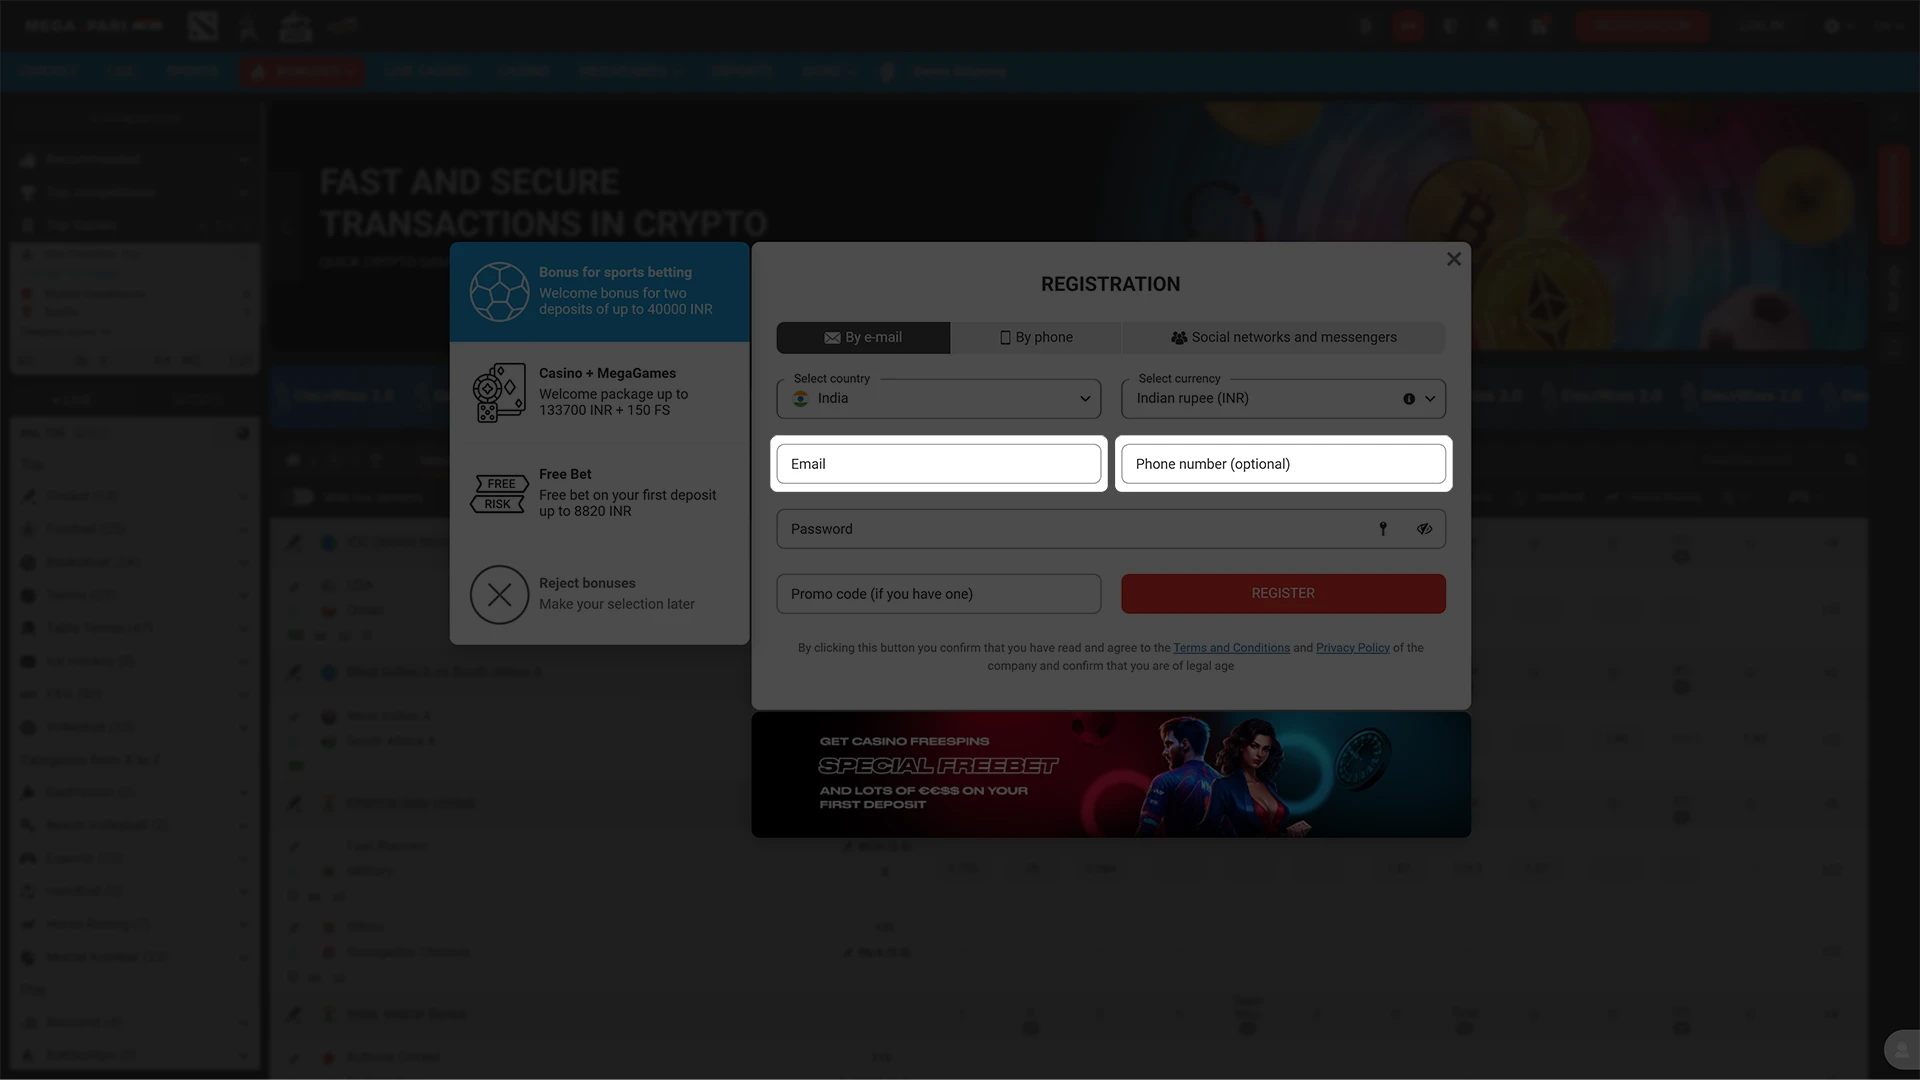The height and width of the screenshot is (1080, 1920).
Task: Click the X circle icon beside Reject bonuses
Action: click(499, 594)
